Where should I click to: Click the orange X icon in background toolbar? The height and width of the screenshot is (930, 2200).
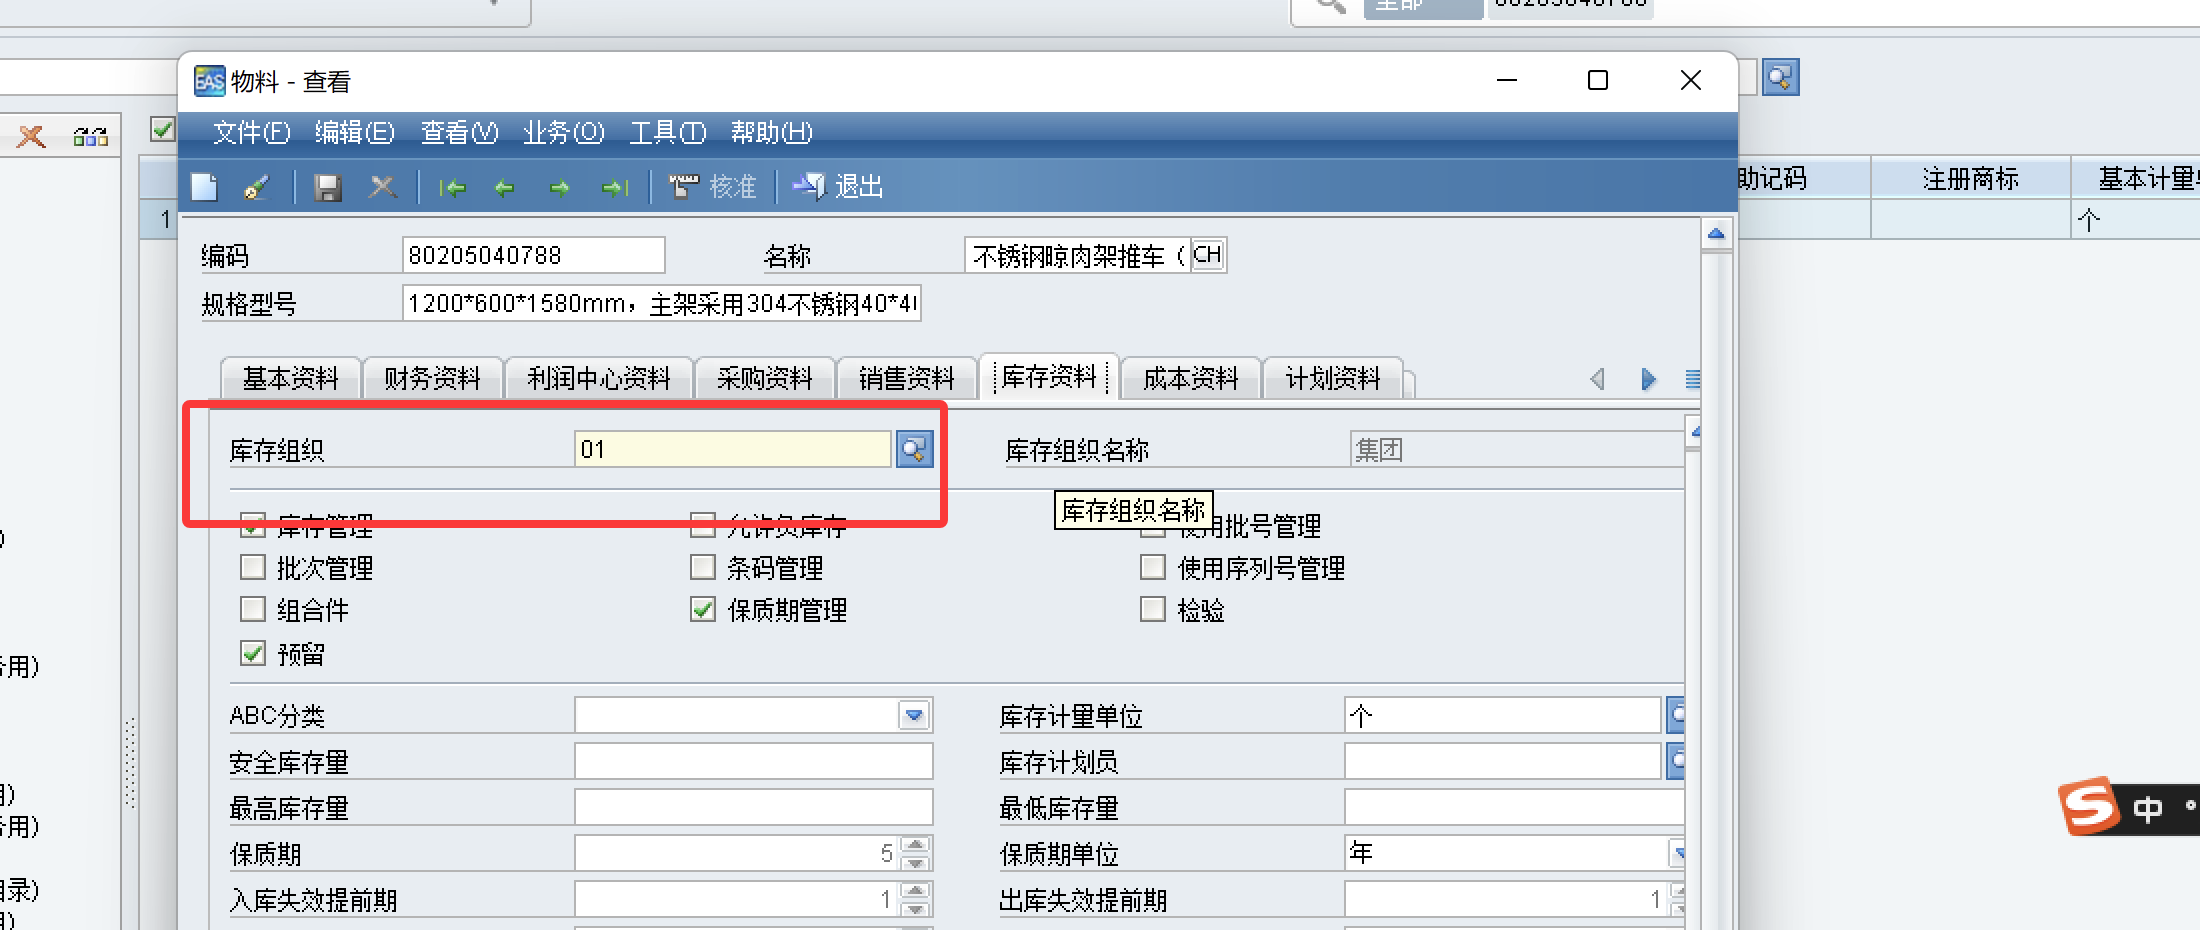[32, 137]
